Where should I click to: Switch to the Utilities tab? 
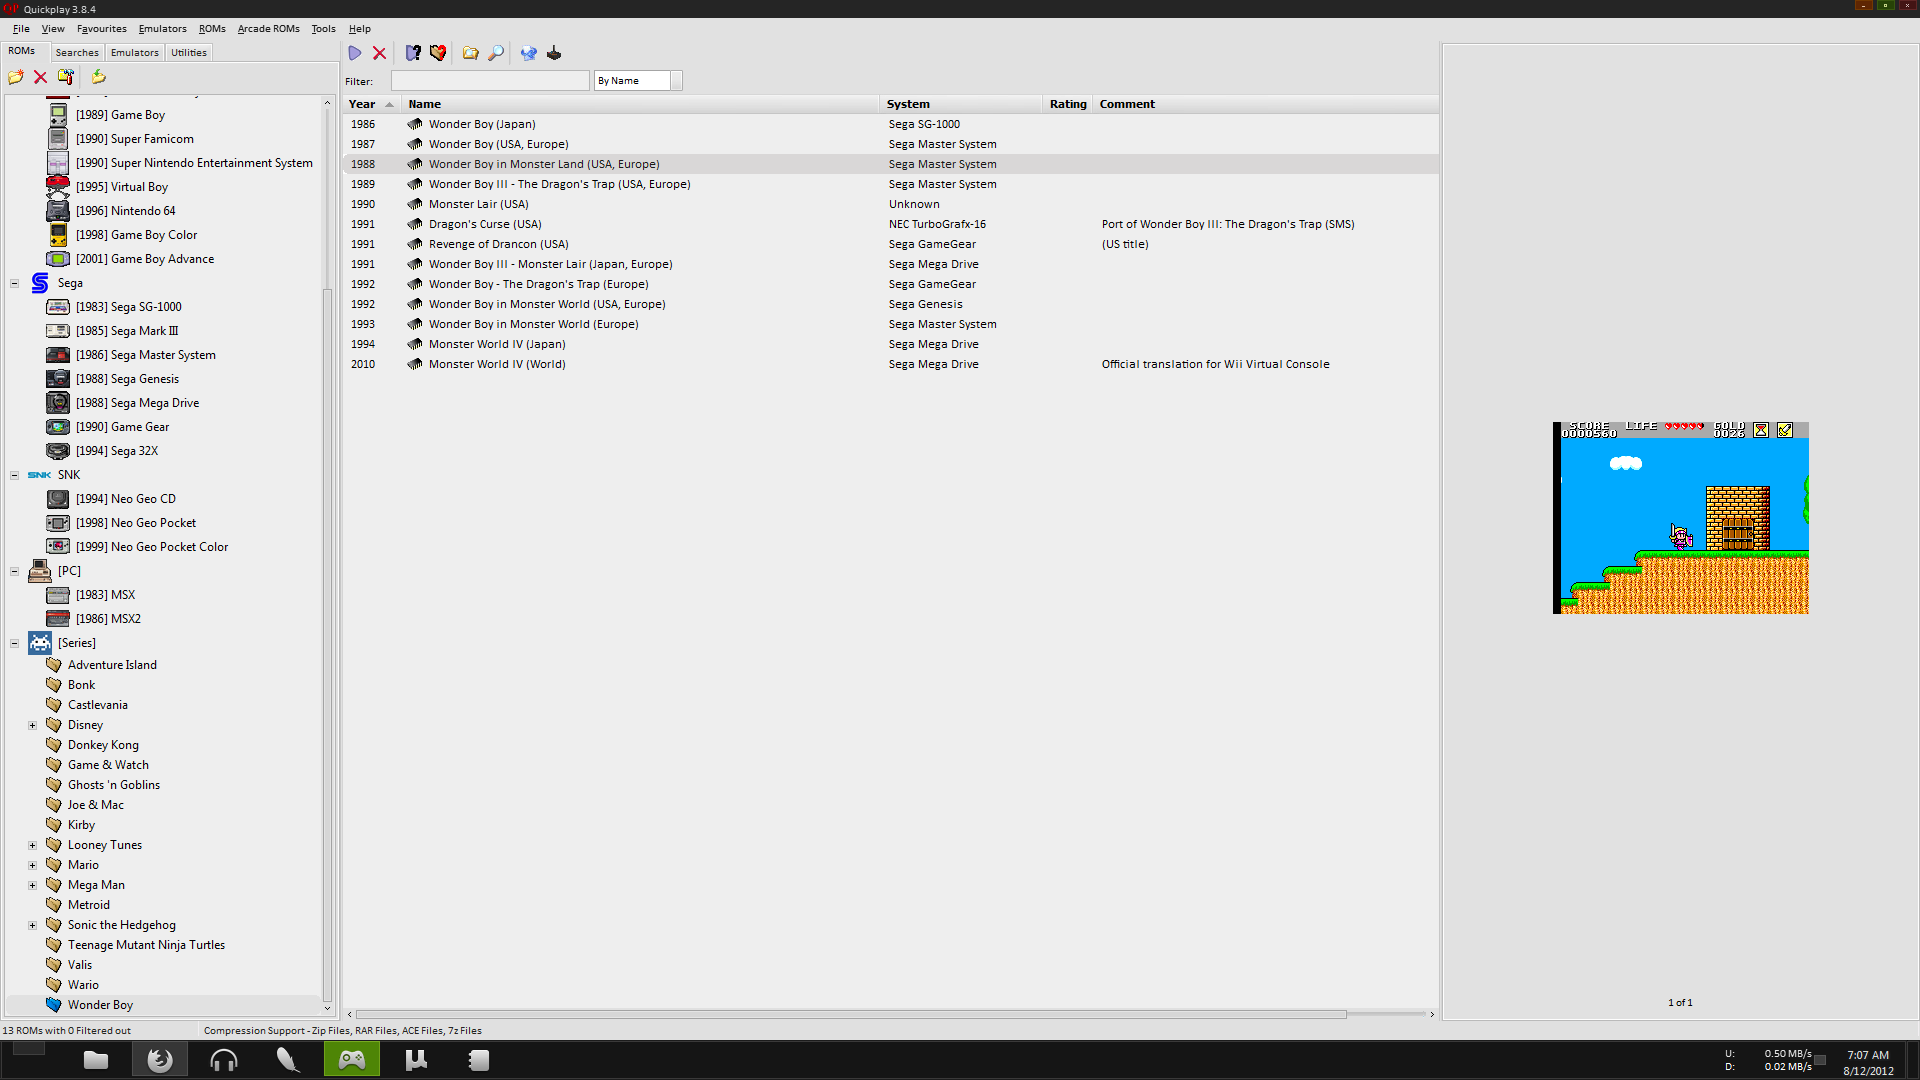coord(188,53)
